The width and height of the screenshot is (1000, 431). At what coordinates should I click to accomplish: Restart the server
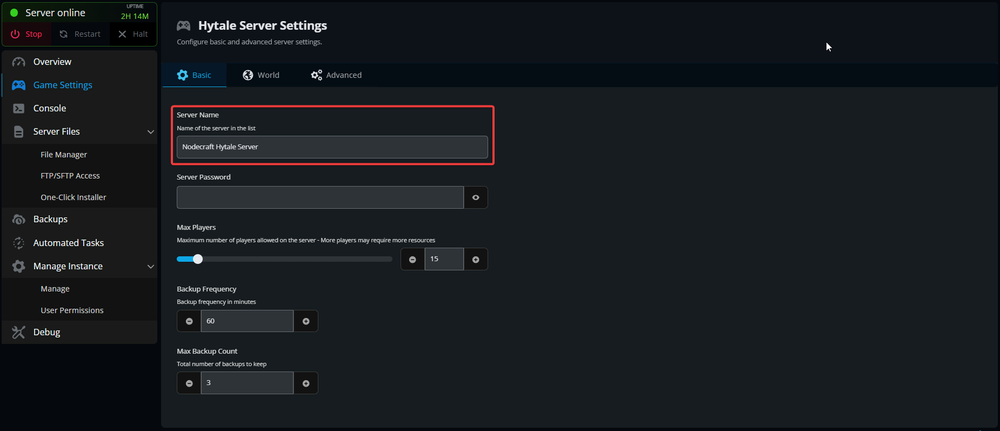coord(80,34)
